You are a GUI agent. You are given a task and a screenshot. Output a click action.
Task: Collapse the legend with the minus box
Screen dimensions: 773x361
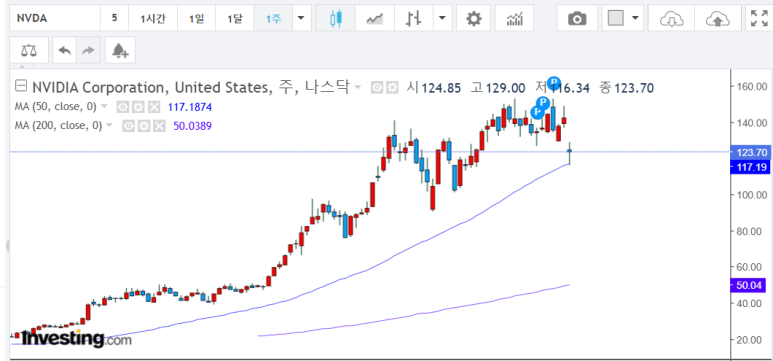click(21, 87)
